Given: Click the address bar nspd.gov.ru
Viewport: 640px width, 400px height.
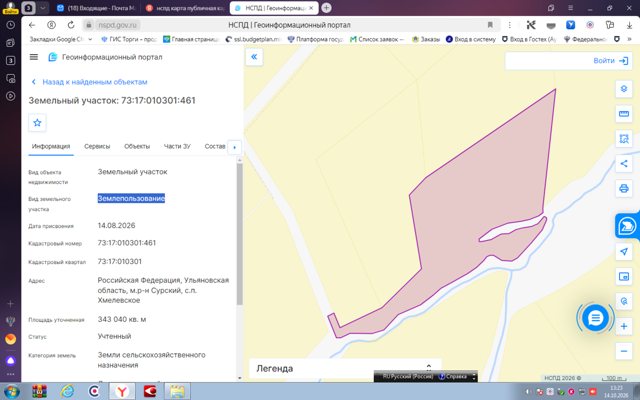Looking at the screenshot, I should pyautogui.click(x=118, y=25).
